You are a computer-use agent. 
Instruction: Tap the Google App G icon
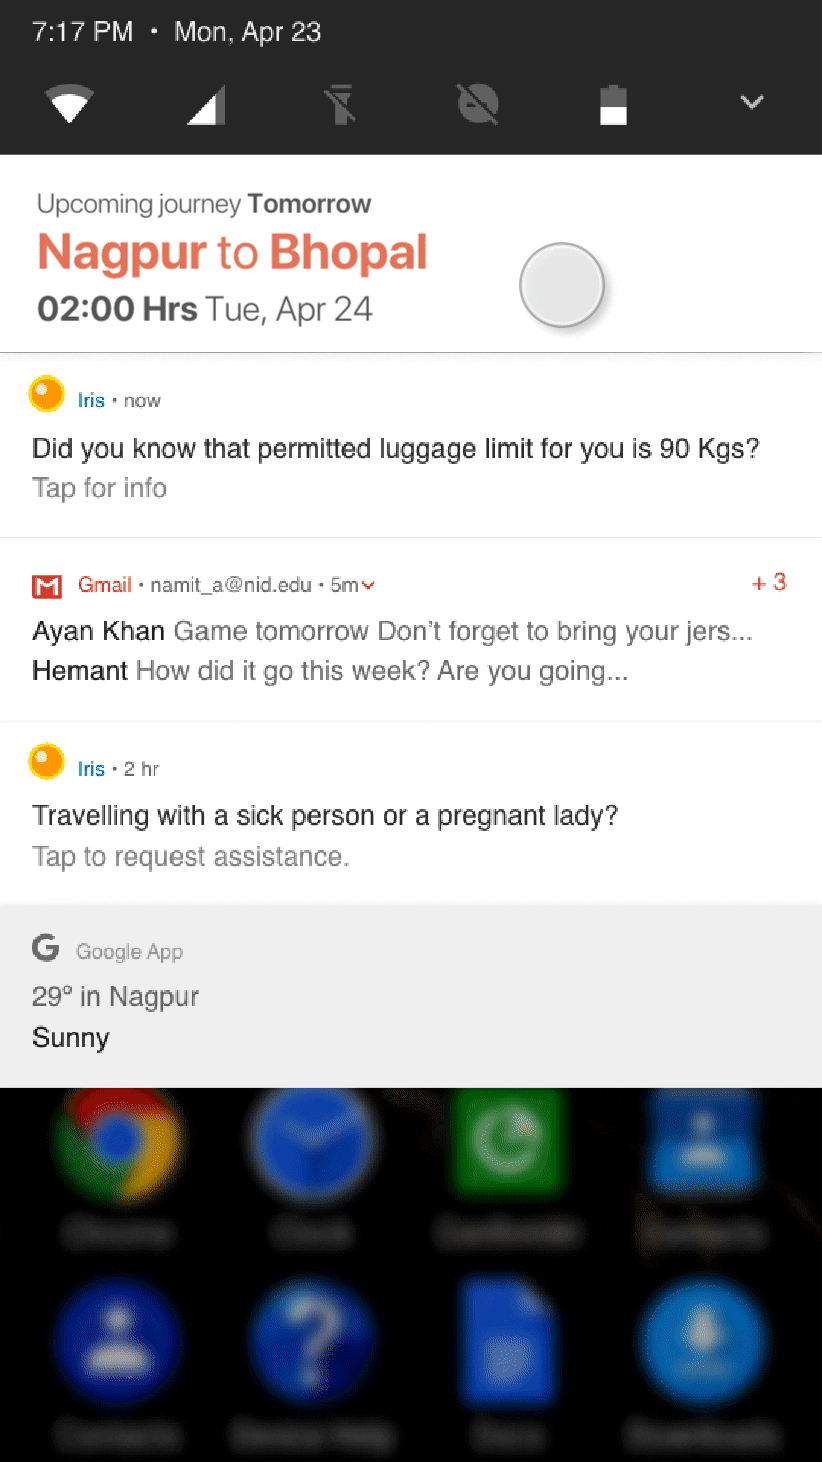(46, 948)
